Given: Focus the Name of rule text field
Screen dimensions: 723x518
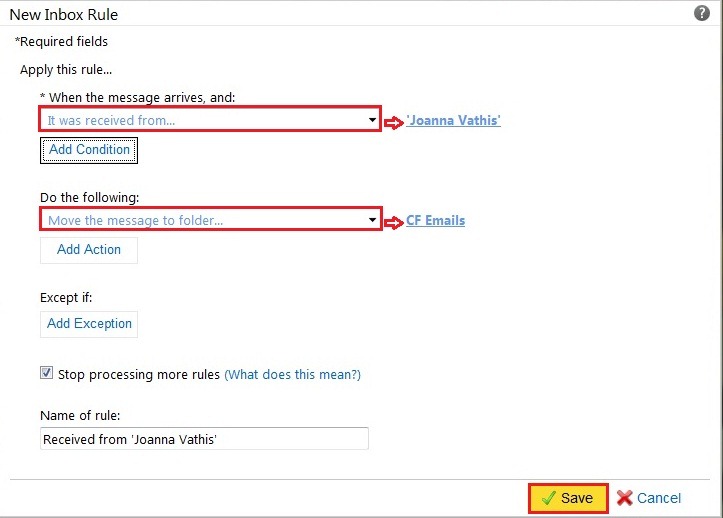Looking at the screenshot, I should tap(204, 439).
